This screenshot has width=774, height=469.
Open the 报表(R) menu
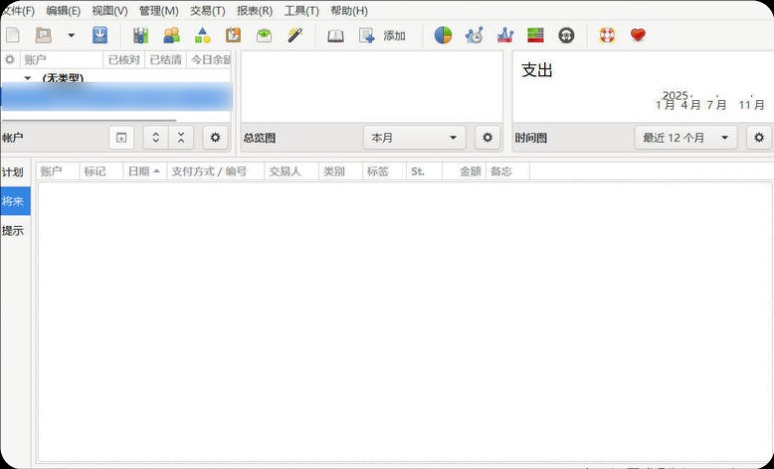pyautogui.click(x=255, y=11)
